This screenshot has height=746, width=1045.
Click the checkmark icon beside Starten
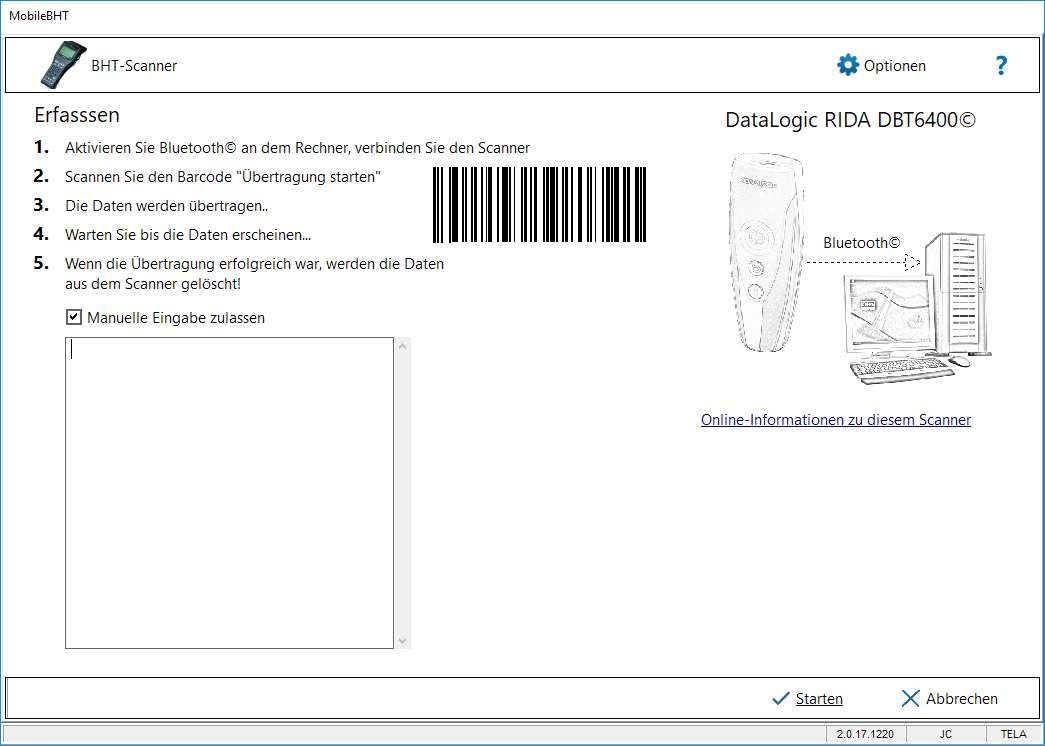click(x=780, y=699)
